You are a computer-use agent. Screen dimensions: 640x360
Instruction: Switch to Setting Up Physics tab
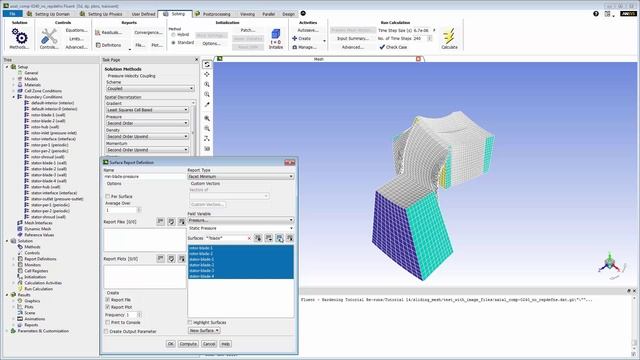pyautogui.click(x=102, y=14)
